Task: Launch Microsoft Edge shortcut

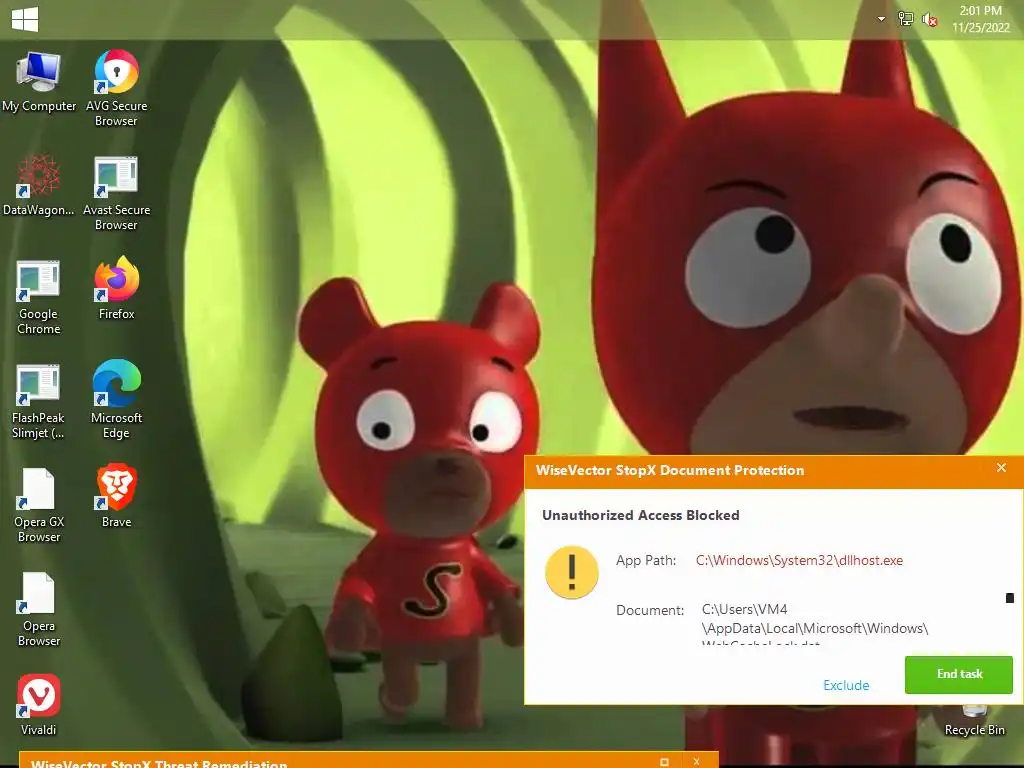Action: tap(116, 399)
